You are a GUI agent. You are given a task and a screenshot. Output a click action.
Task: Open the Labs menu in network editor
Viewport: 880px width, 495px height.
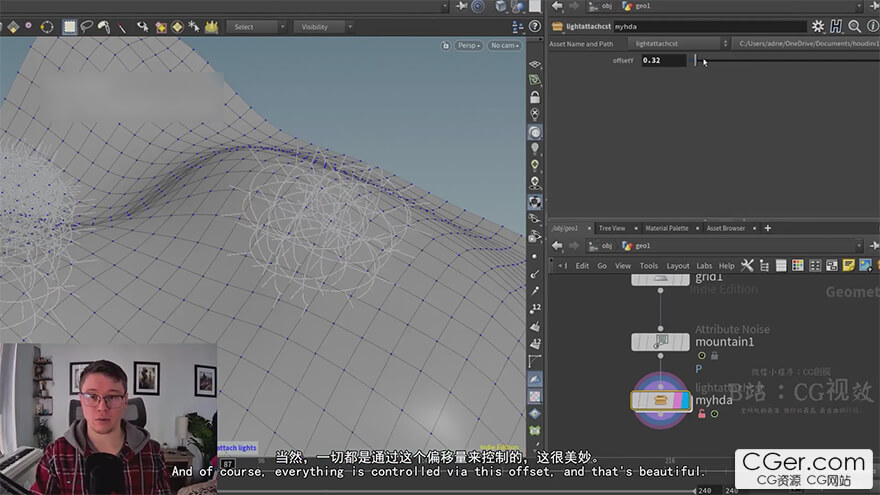[704, 266]
